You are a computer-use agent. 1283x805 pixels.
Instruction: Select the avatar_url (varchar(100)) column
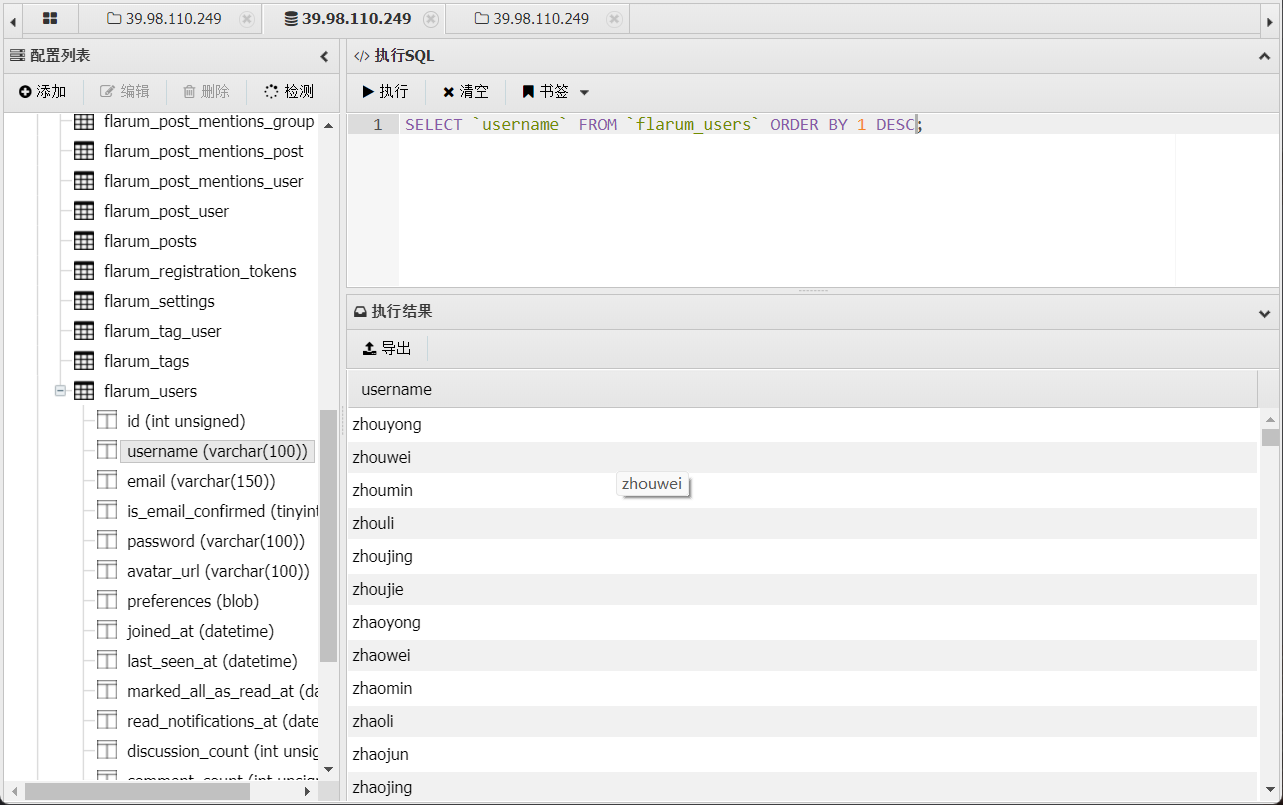218,571
